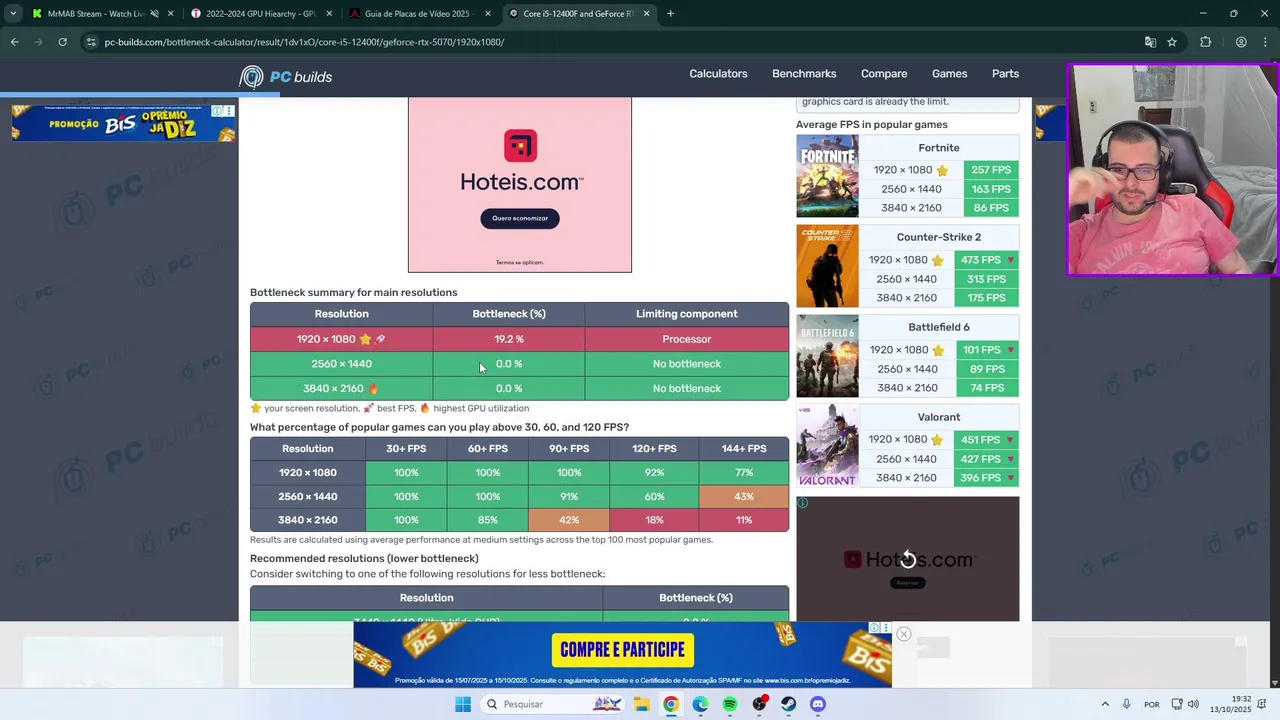Viewport: 1280px width, 720px height.
Task: Click the 3840 × 2160 row in bottleneck summary
Action: pyautogui.click(x=519, y=388)
